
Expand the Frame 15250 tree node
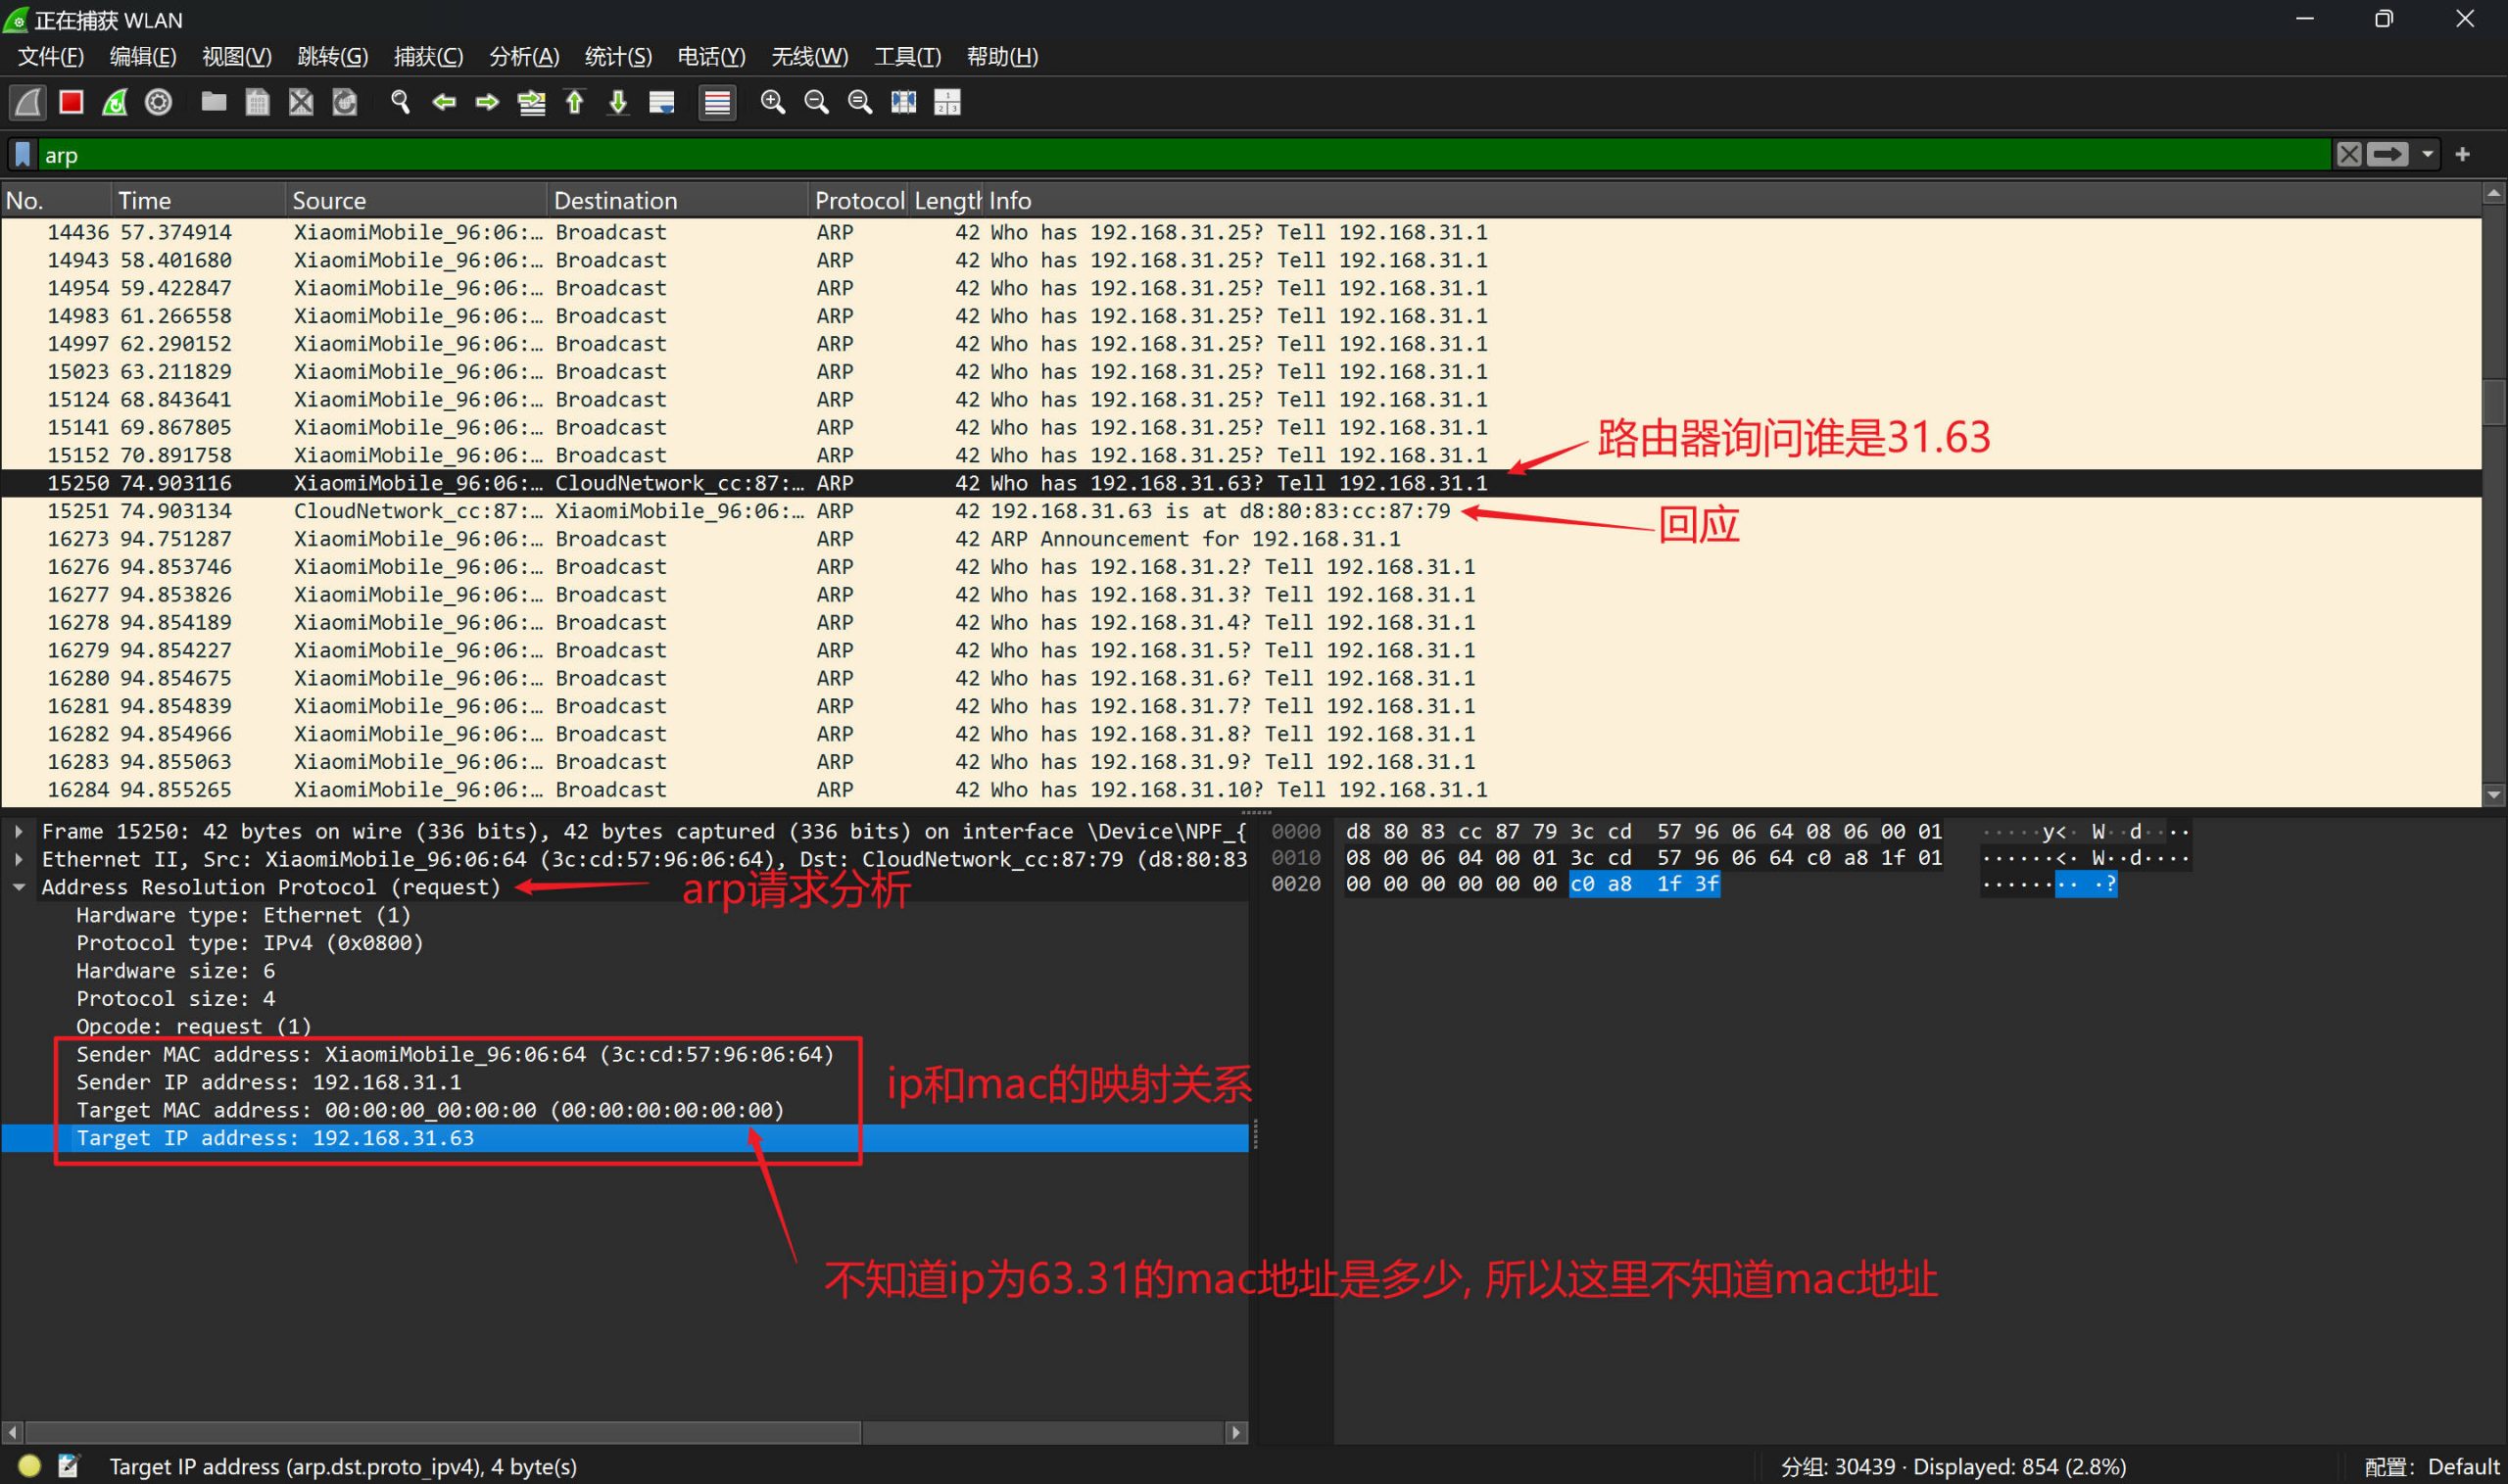(x=19, y=831)
